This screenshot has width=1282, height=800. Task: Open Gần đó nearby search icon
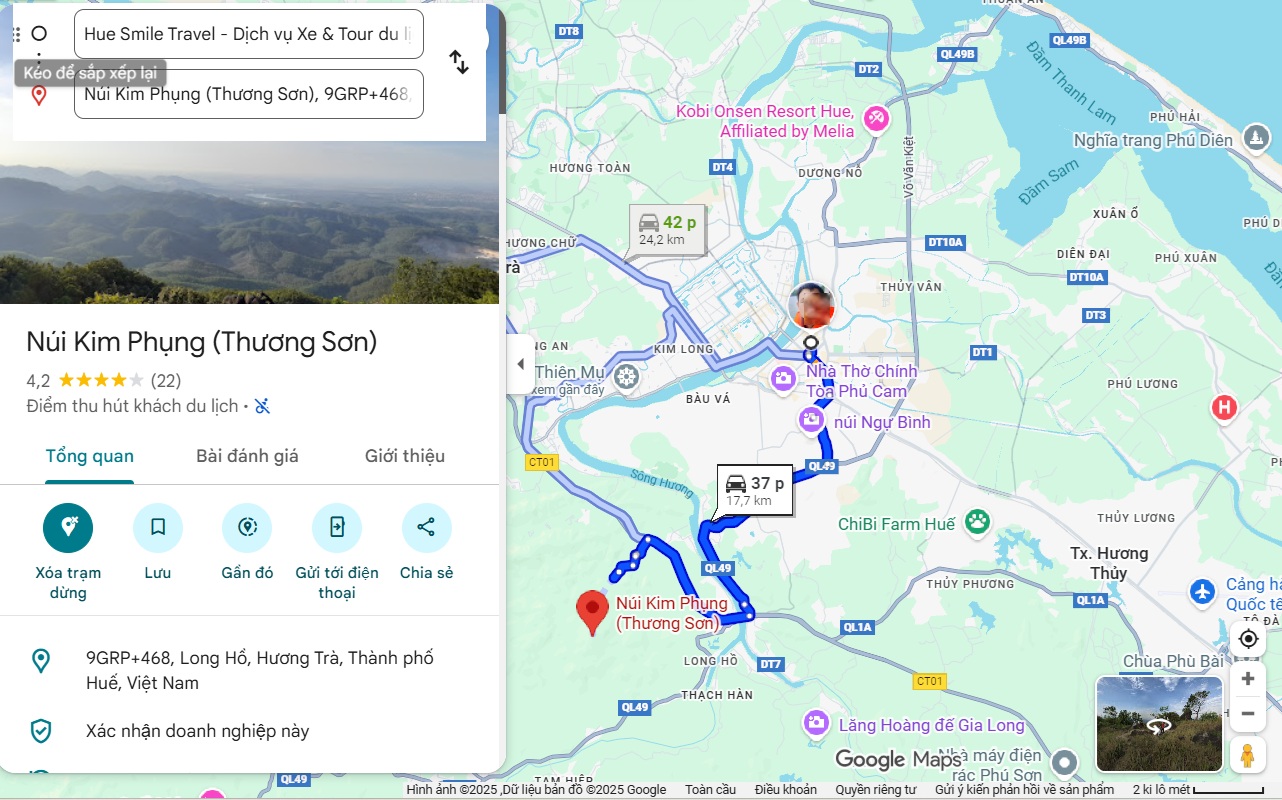[x=247, y=528]
